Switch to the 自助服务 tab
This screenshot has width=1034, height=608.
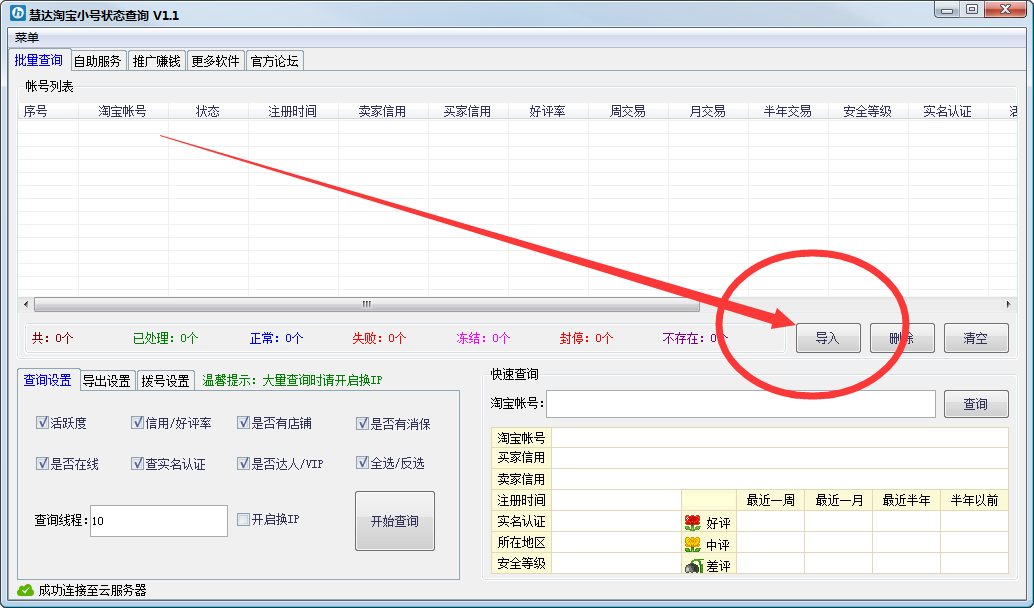(x=97, y=61)
